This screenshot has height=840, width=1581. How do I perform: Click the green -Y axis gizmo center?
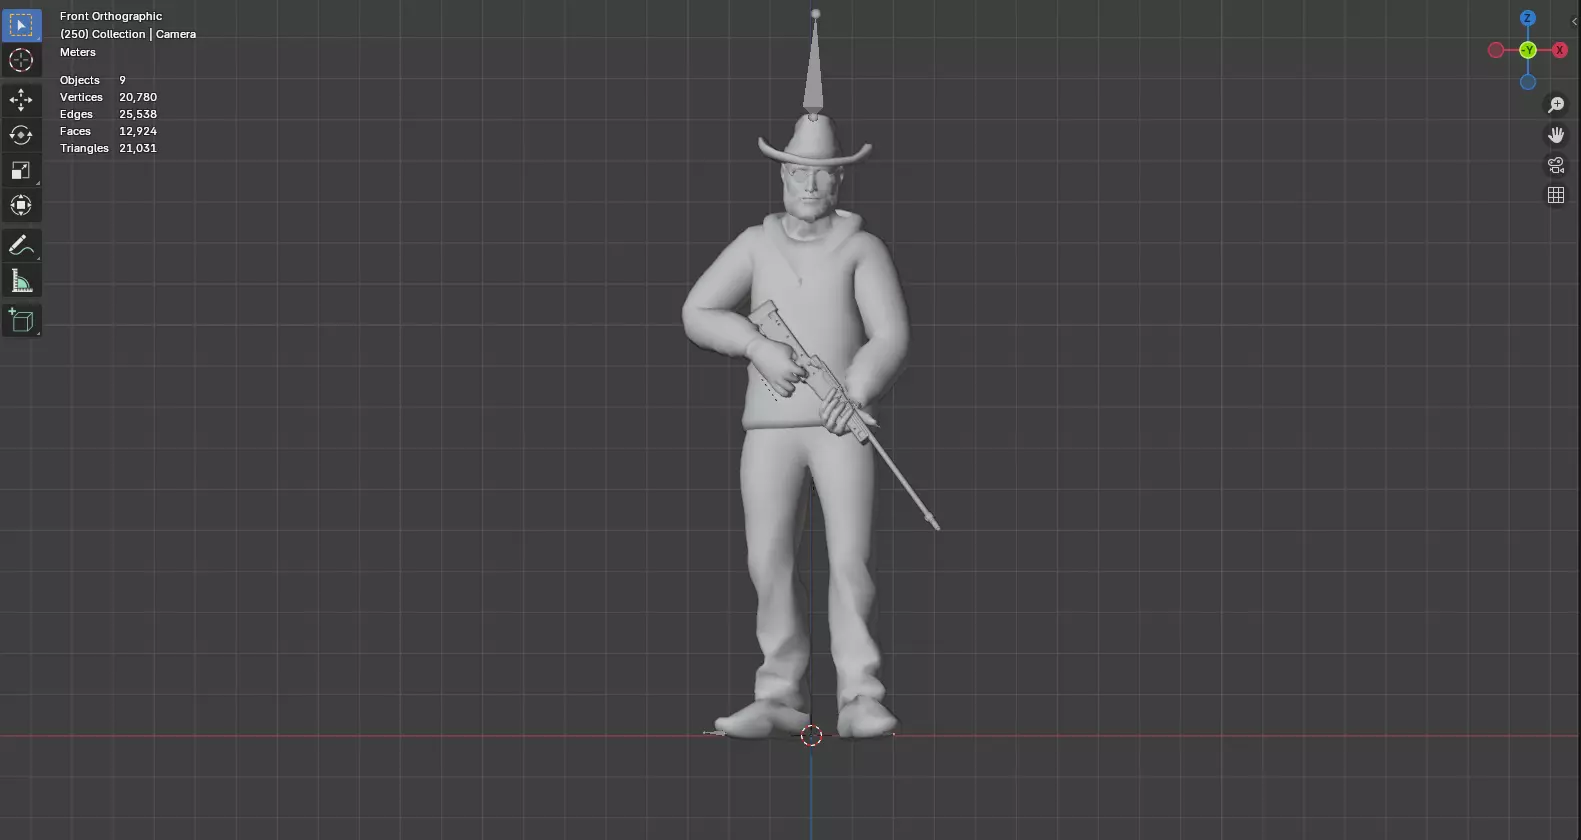coord(1528,50)
